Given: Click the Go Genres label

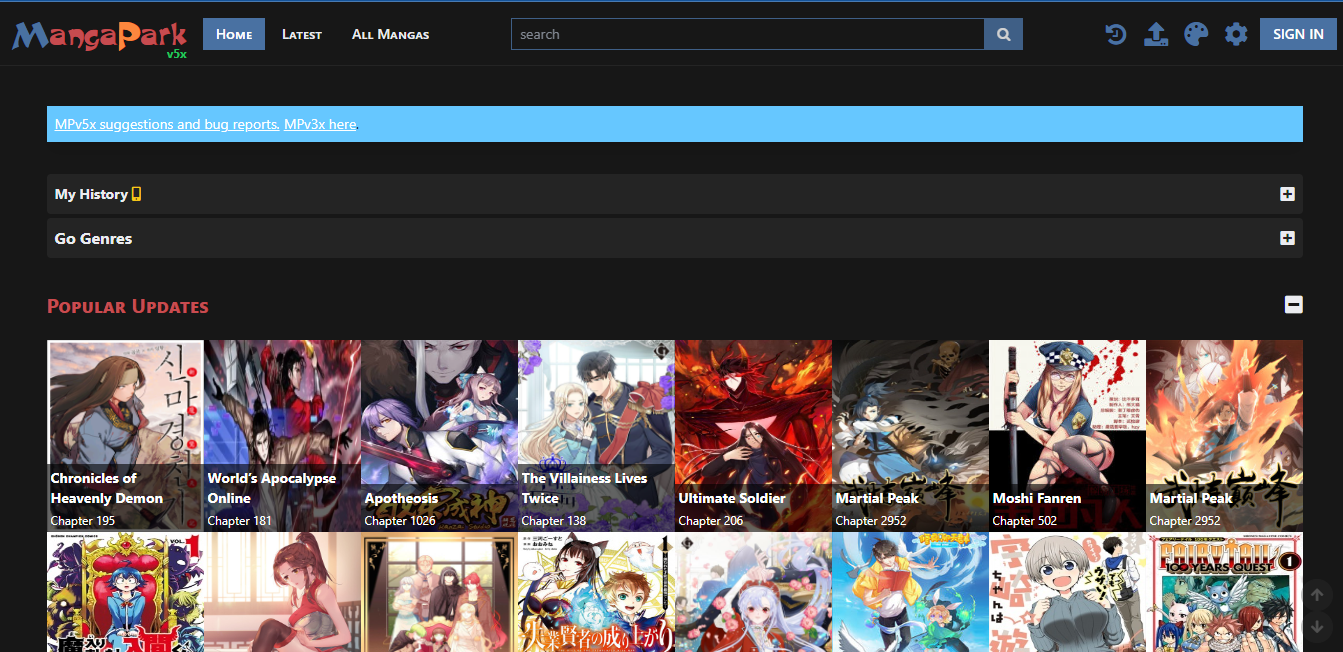Looking at the screenshot, I should [x=93, y=238].
